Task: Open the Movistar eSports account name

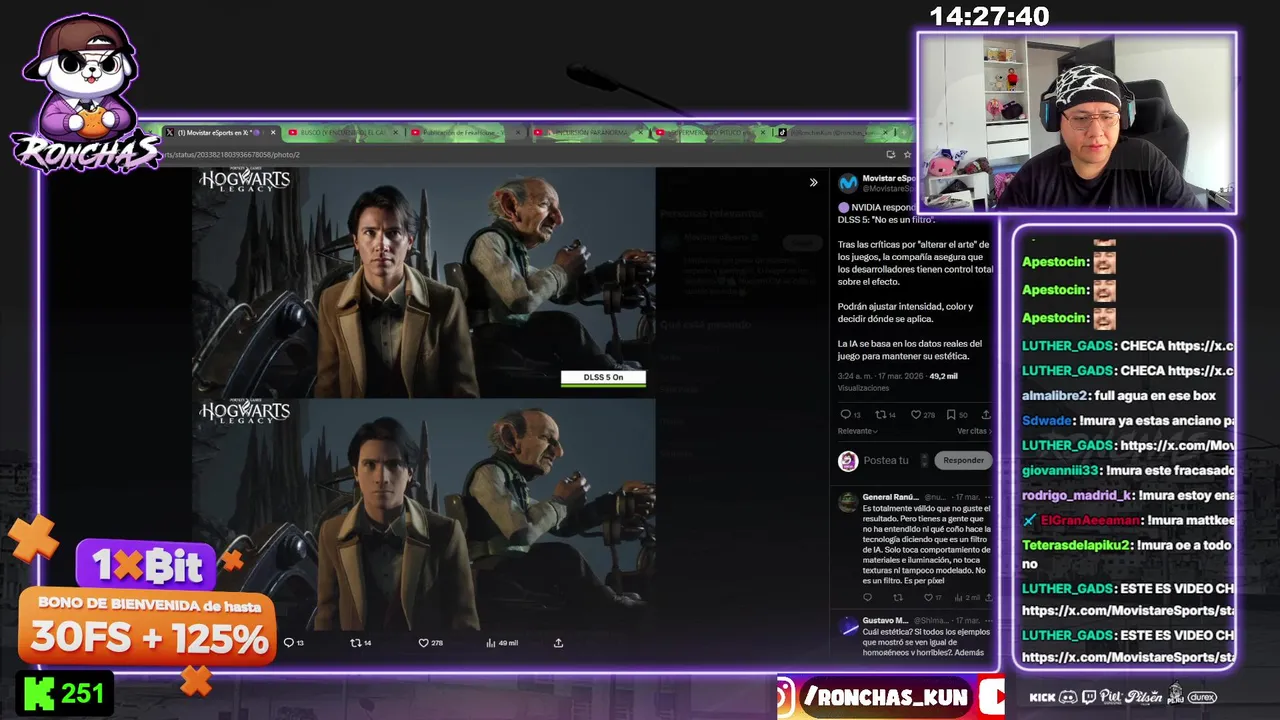Action: coord(889,178)
